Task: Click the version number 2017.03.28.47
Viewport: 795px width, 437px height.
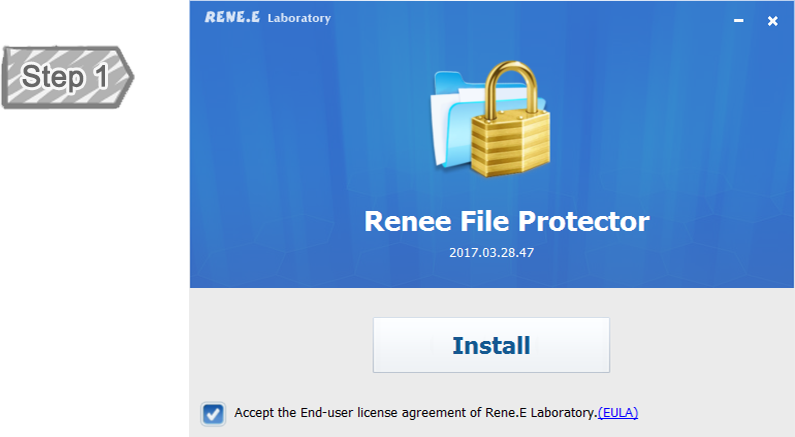Action: (491, 253)
